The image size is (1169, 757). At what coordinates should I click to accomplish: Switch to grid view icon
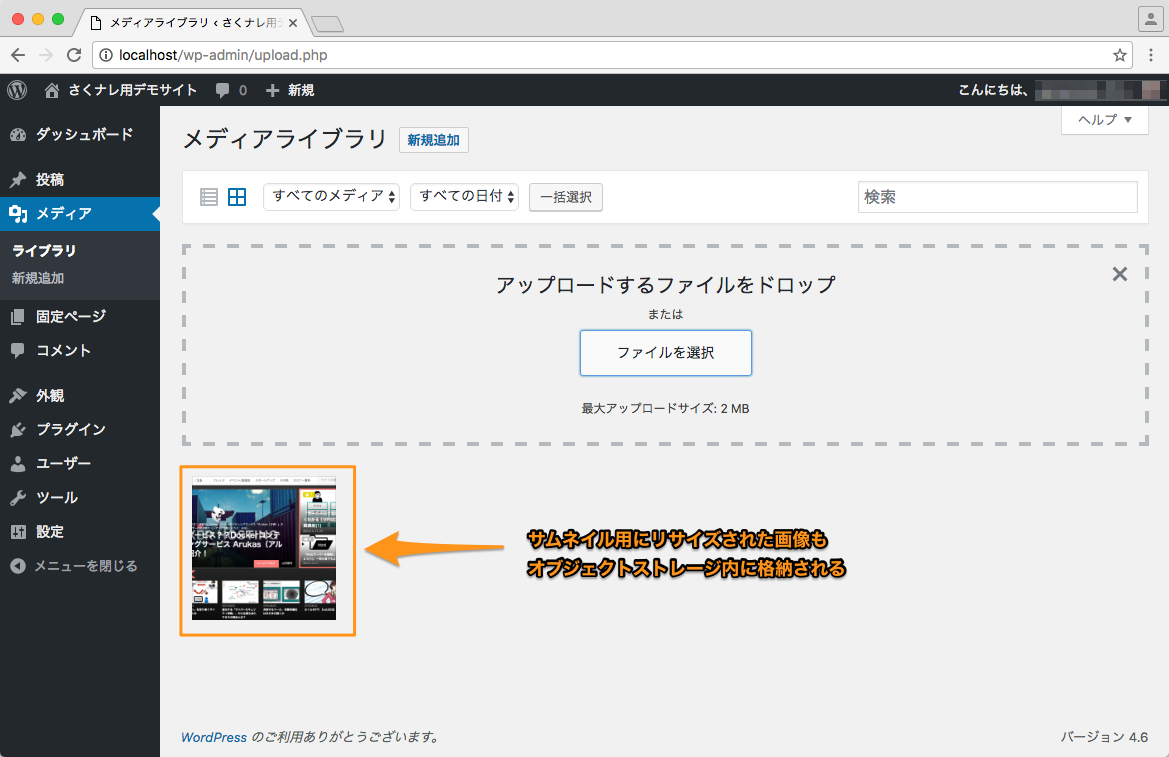(x=237, y=197)
